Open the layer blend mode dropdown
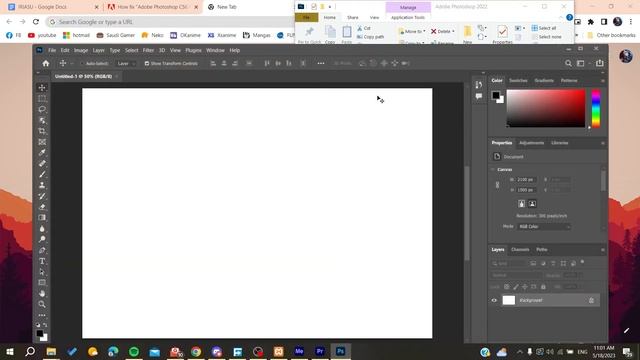This screenshot has width=640, height=360. (516, 276)
